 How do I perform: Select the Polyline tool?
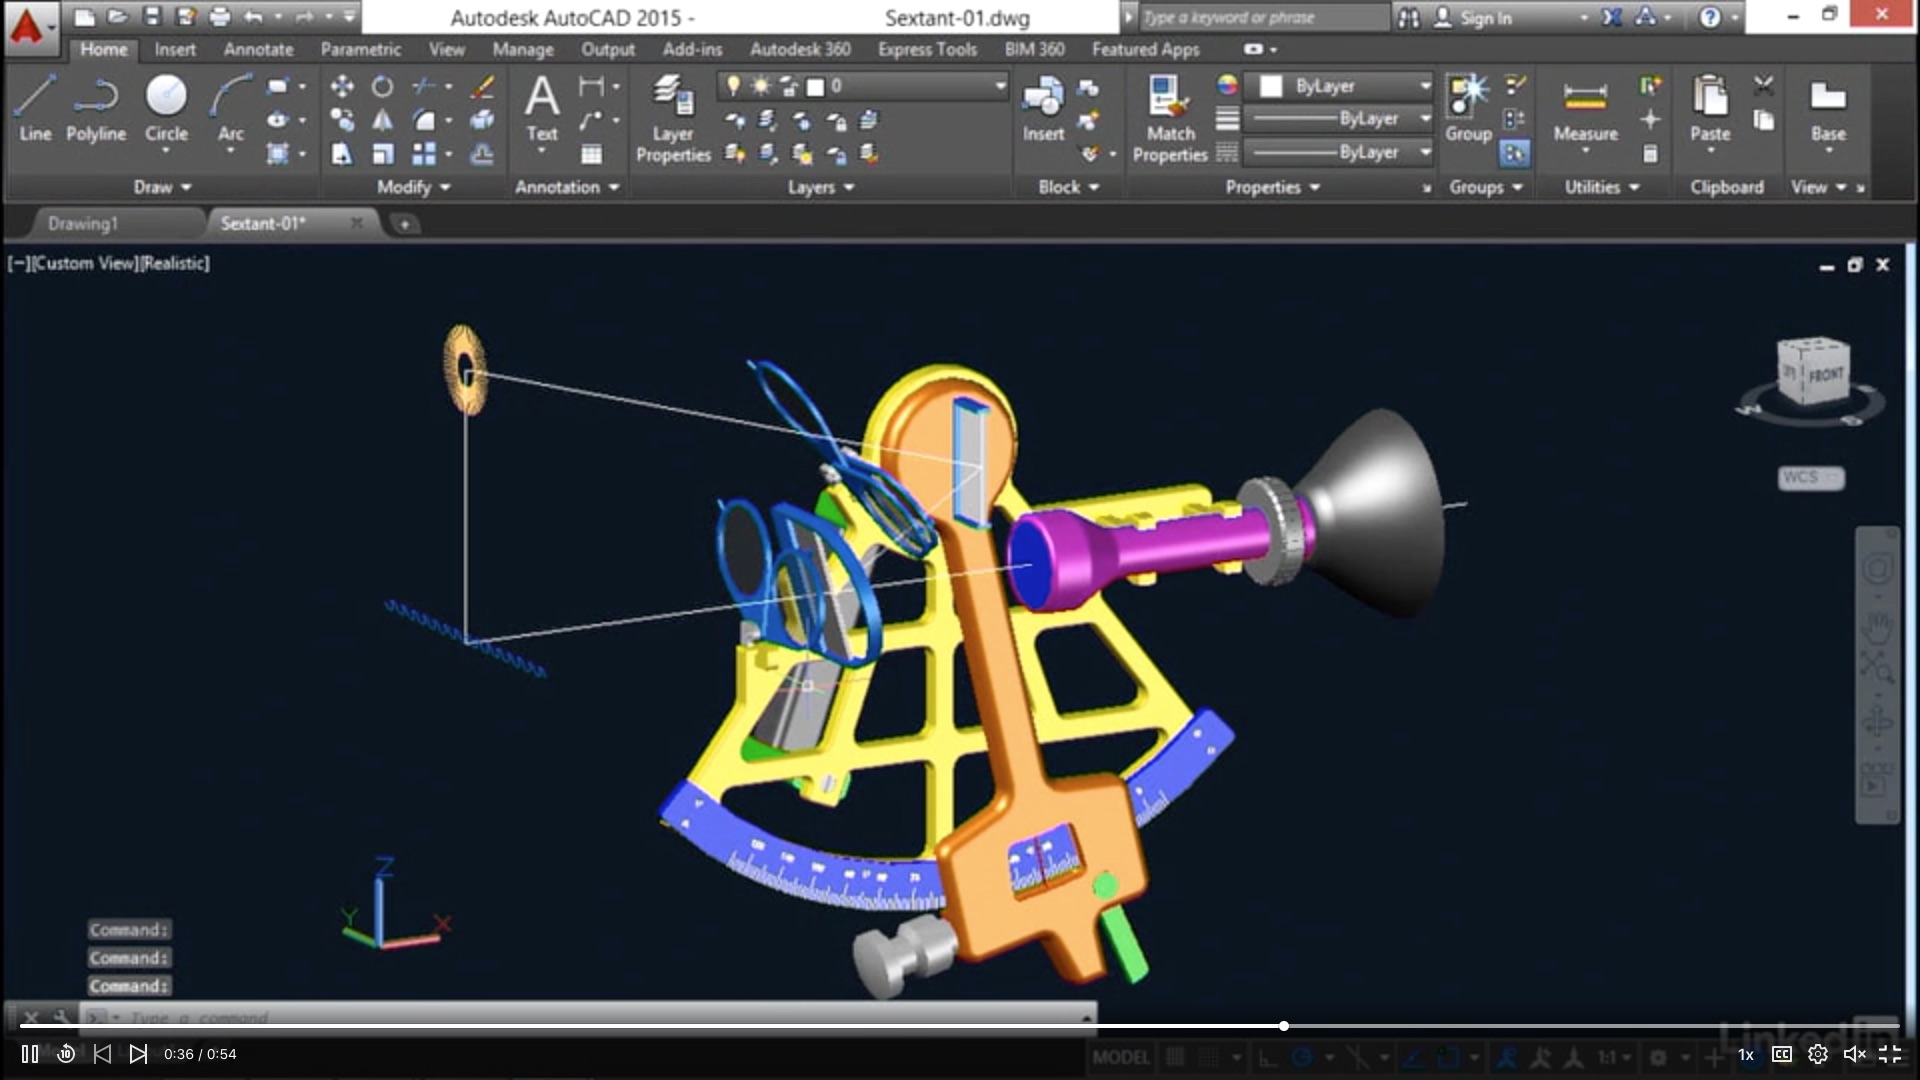96,108
